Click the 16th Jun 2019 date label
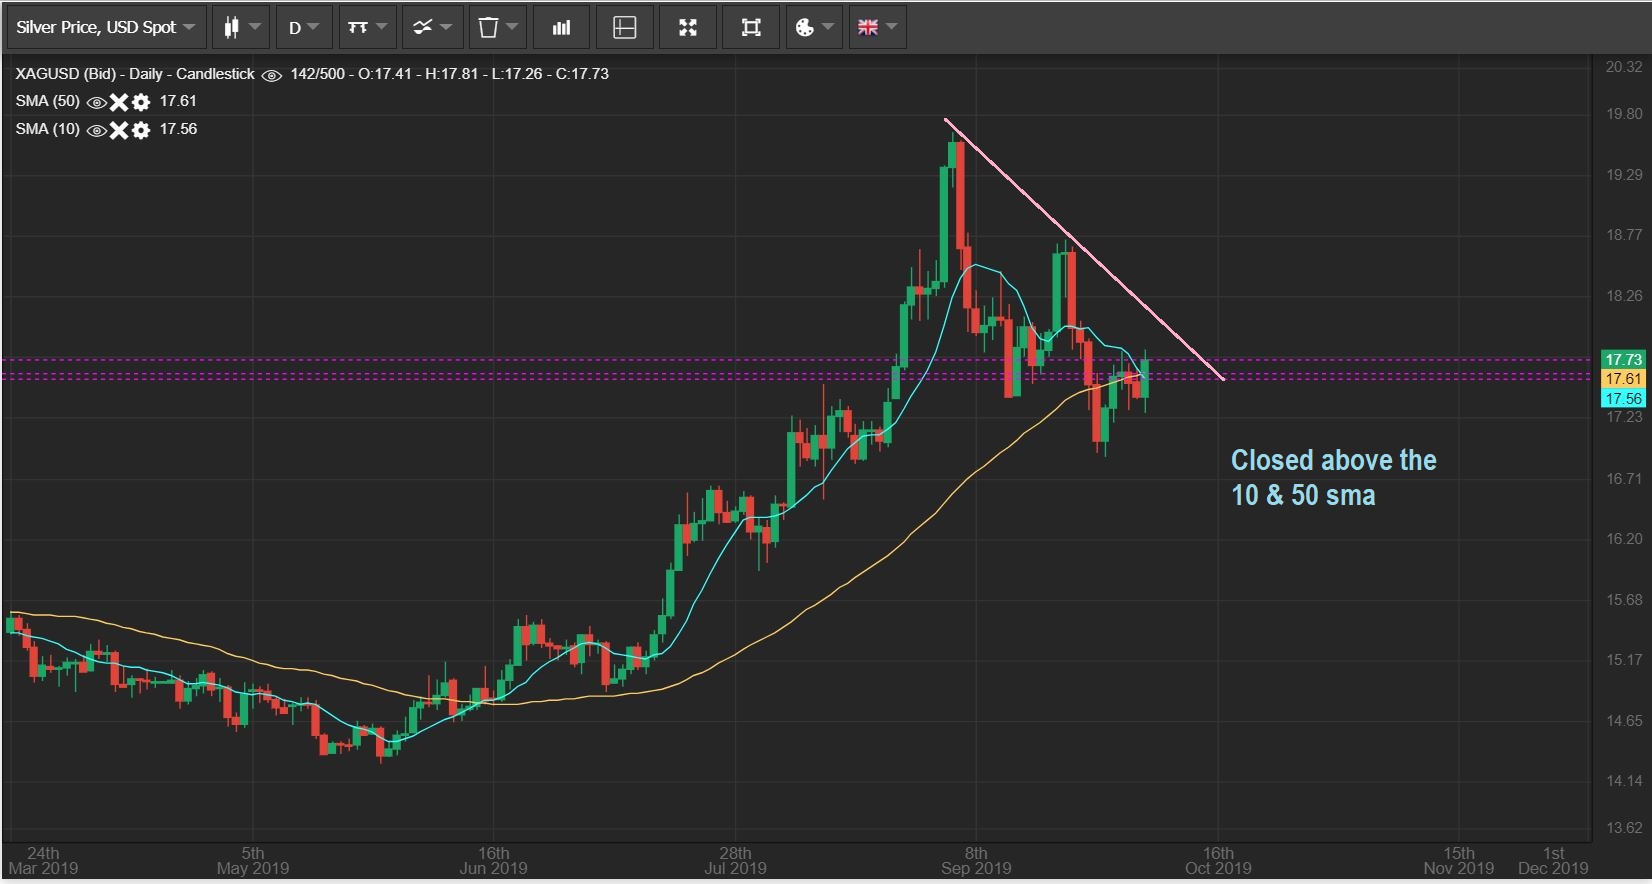The height and width of the screenshot is (884, 1652). pyautogui.click(x=493, y=861)
